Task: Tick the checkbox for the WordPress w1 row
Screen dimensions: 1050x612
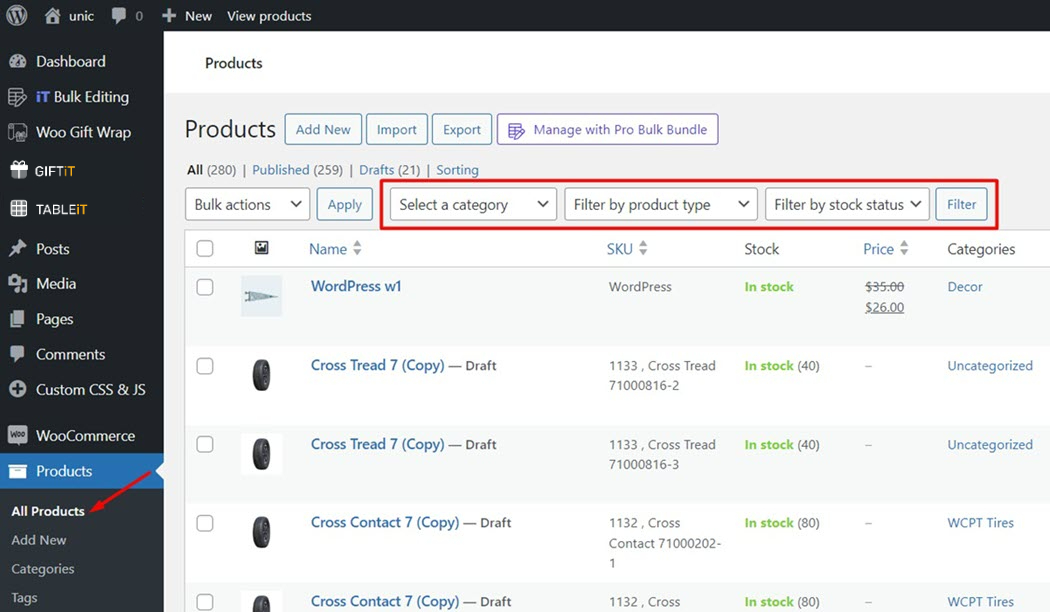Action: tap(205, 287)
